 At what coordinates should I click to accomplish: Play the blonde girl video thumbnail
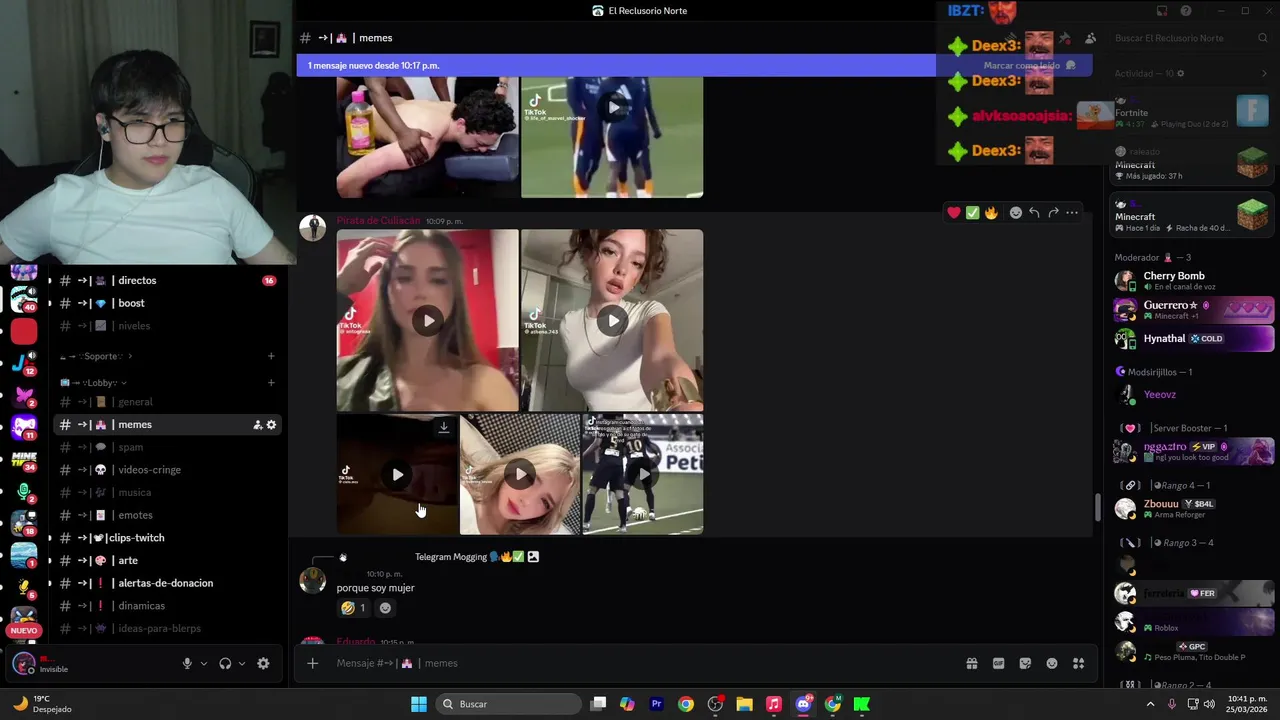[520, 475]
